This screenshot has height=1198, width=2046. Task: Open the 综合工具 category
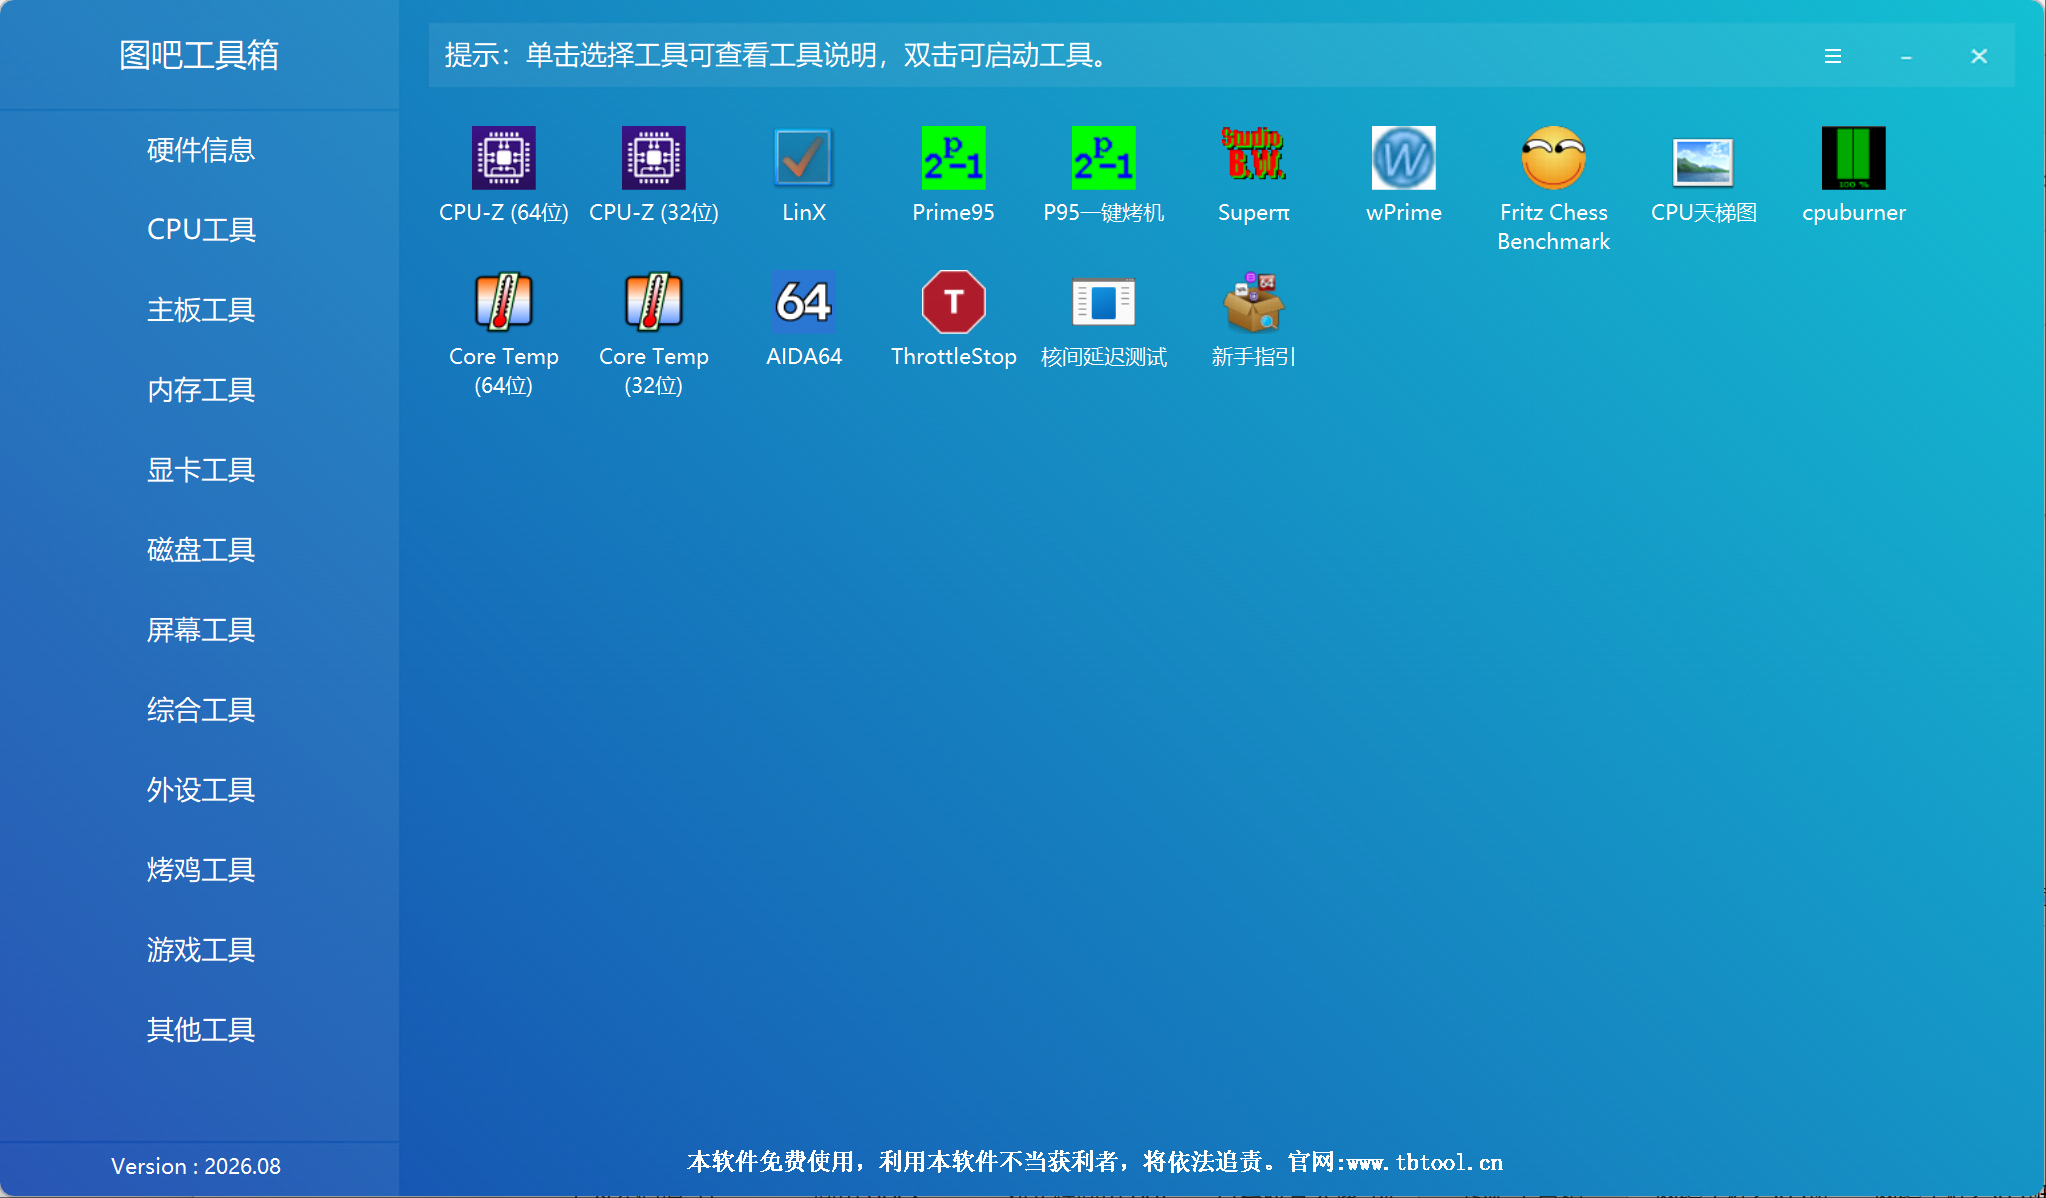201,710
